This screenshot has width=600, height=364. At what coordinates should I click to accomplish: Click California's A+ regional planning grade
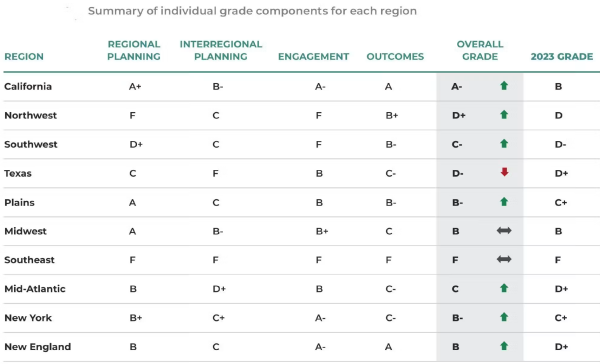135,87
